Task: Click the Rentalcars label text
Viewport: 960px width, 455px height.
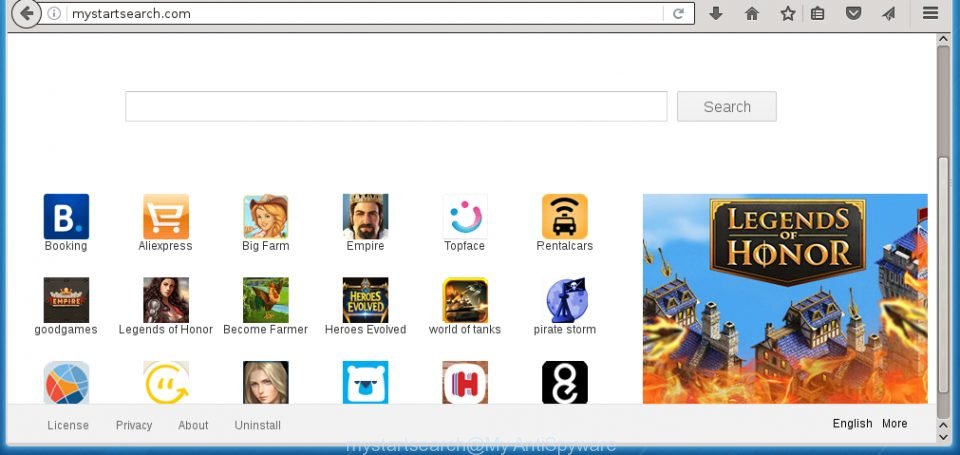Action: click(x=564, y=246)
